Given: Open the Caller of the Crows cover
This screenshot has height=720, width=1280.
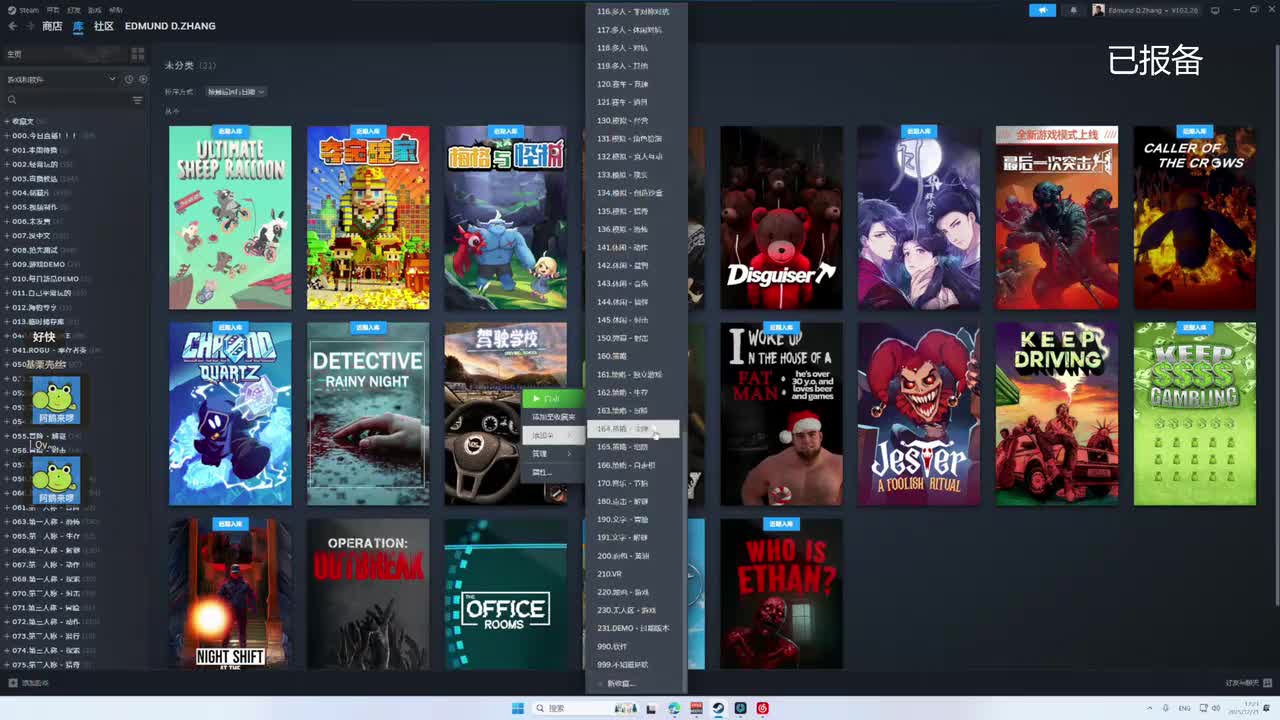Looking at the screenshot, I should point(1194,218).
